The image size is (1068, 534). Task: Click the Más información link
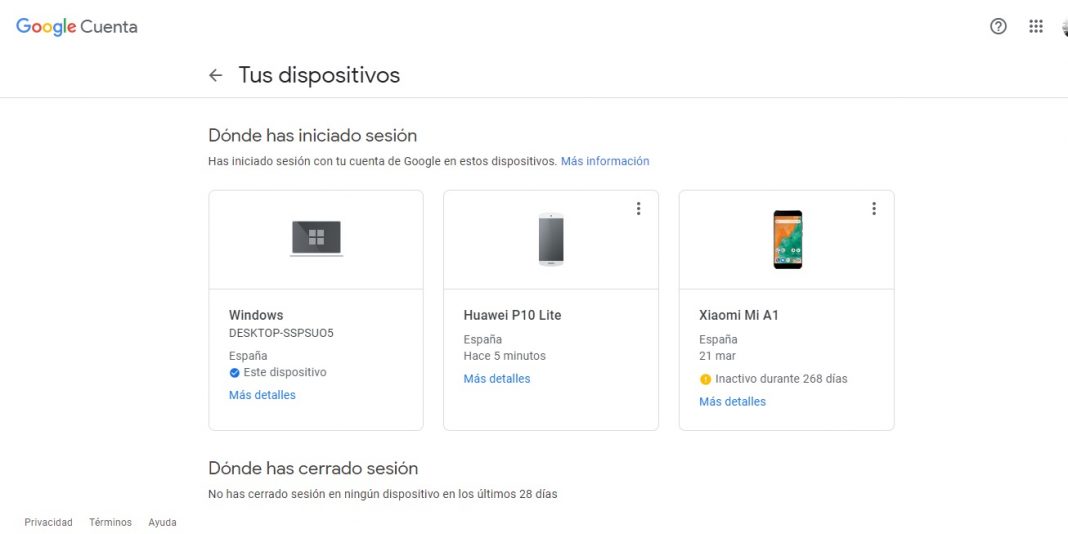tap(605, 161)
